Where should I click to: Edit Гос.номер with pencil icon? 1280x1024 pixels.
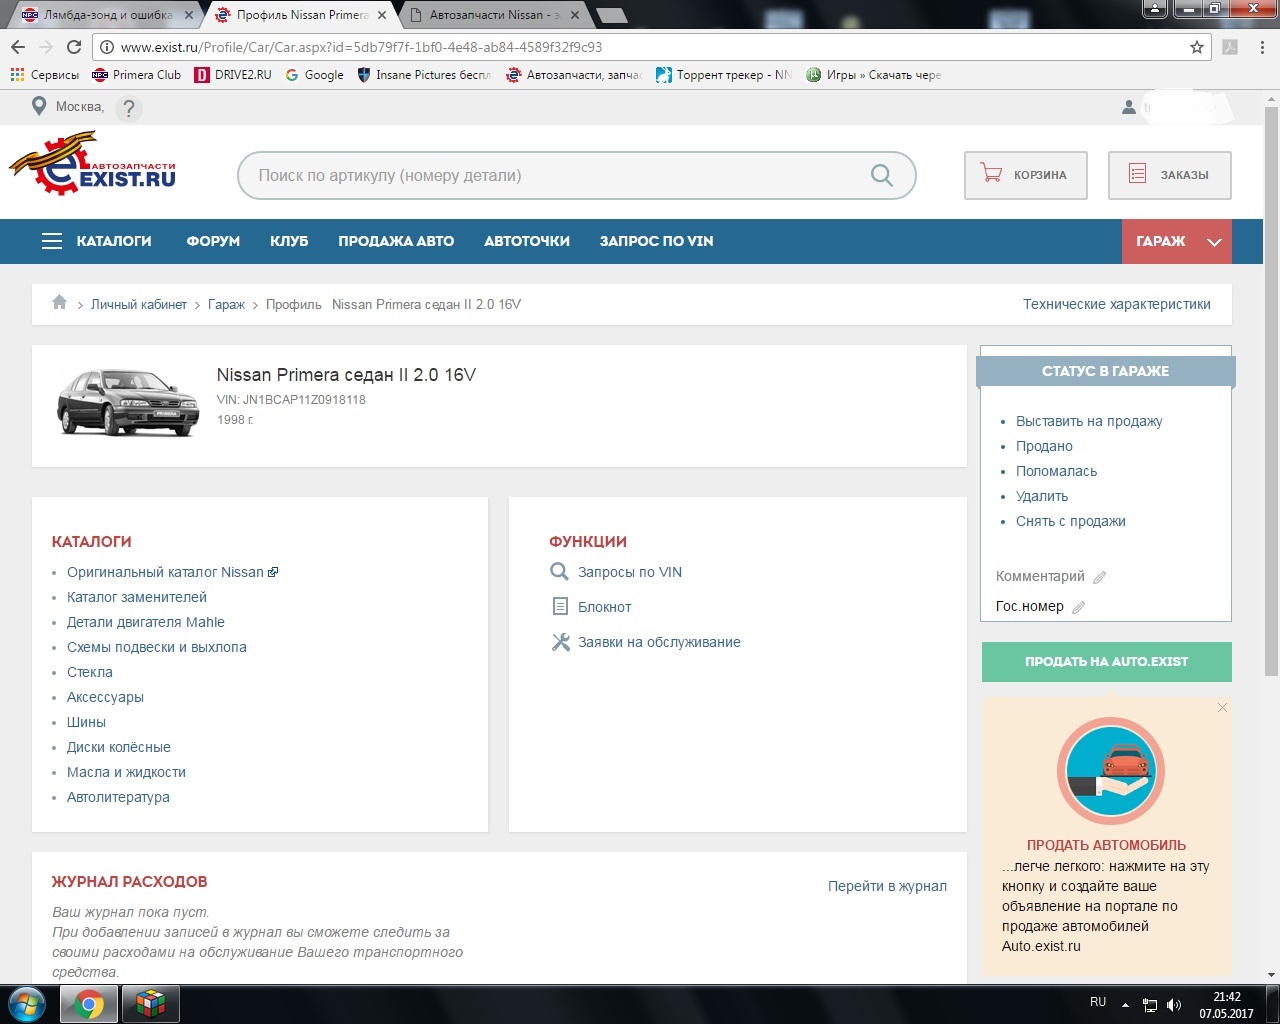pos(1079,607)
